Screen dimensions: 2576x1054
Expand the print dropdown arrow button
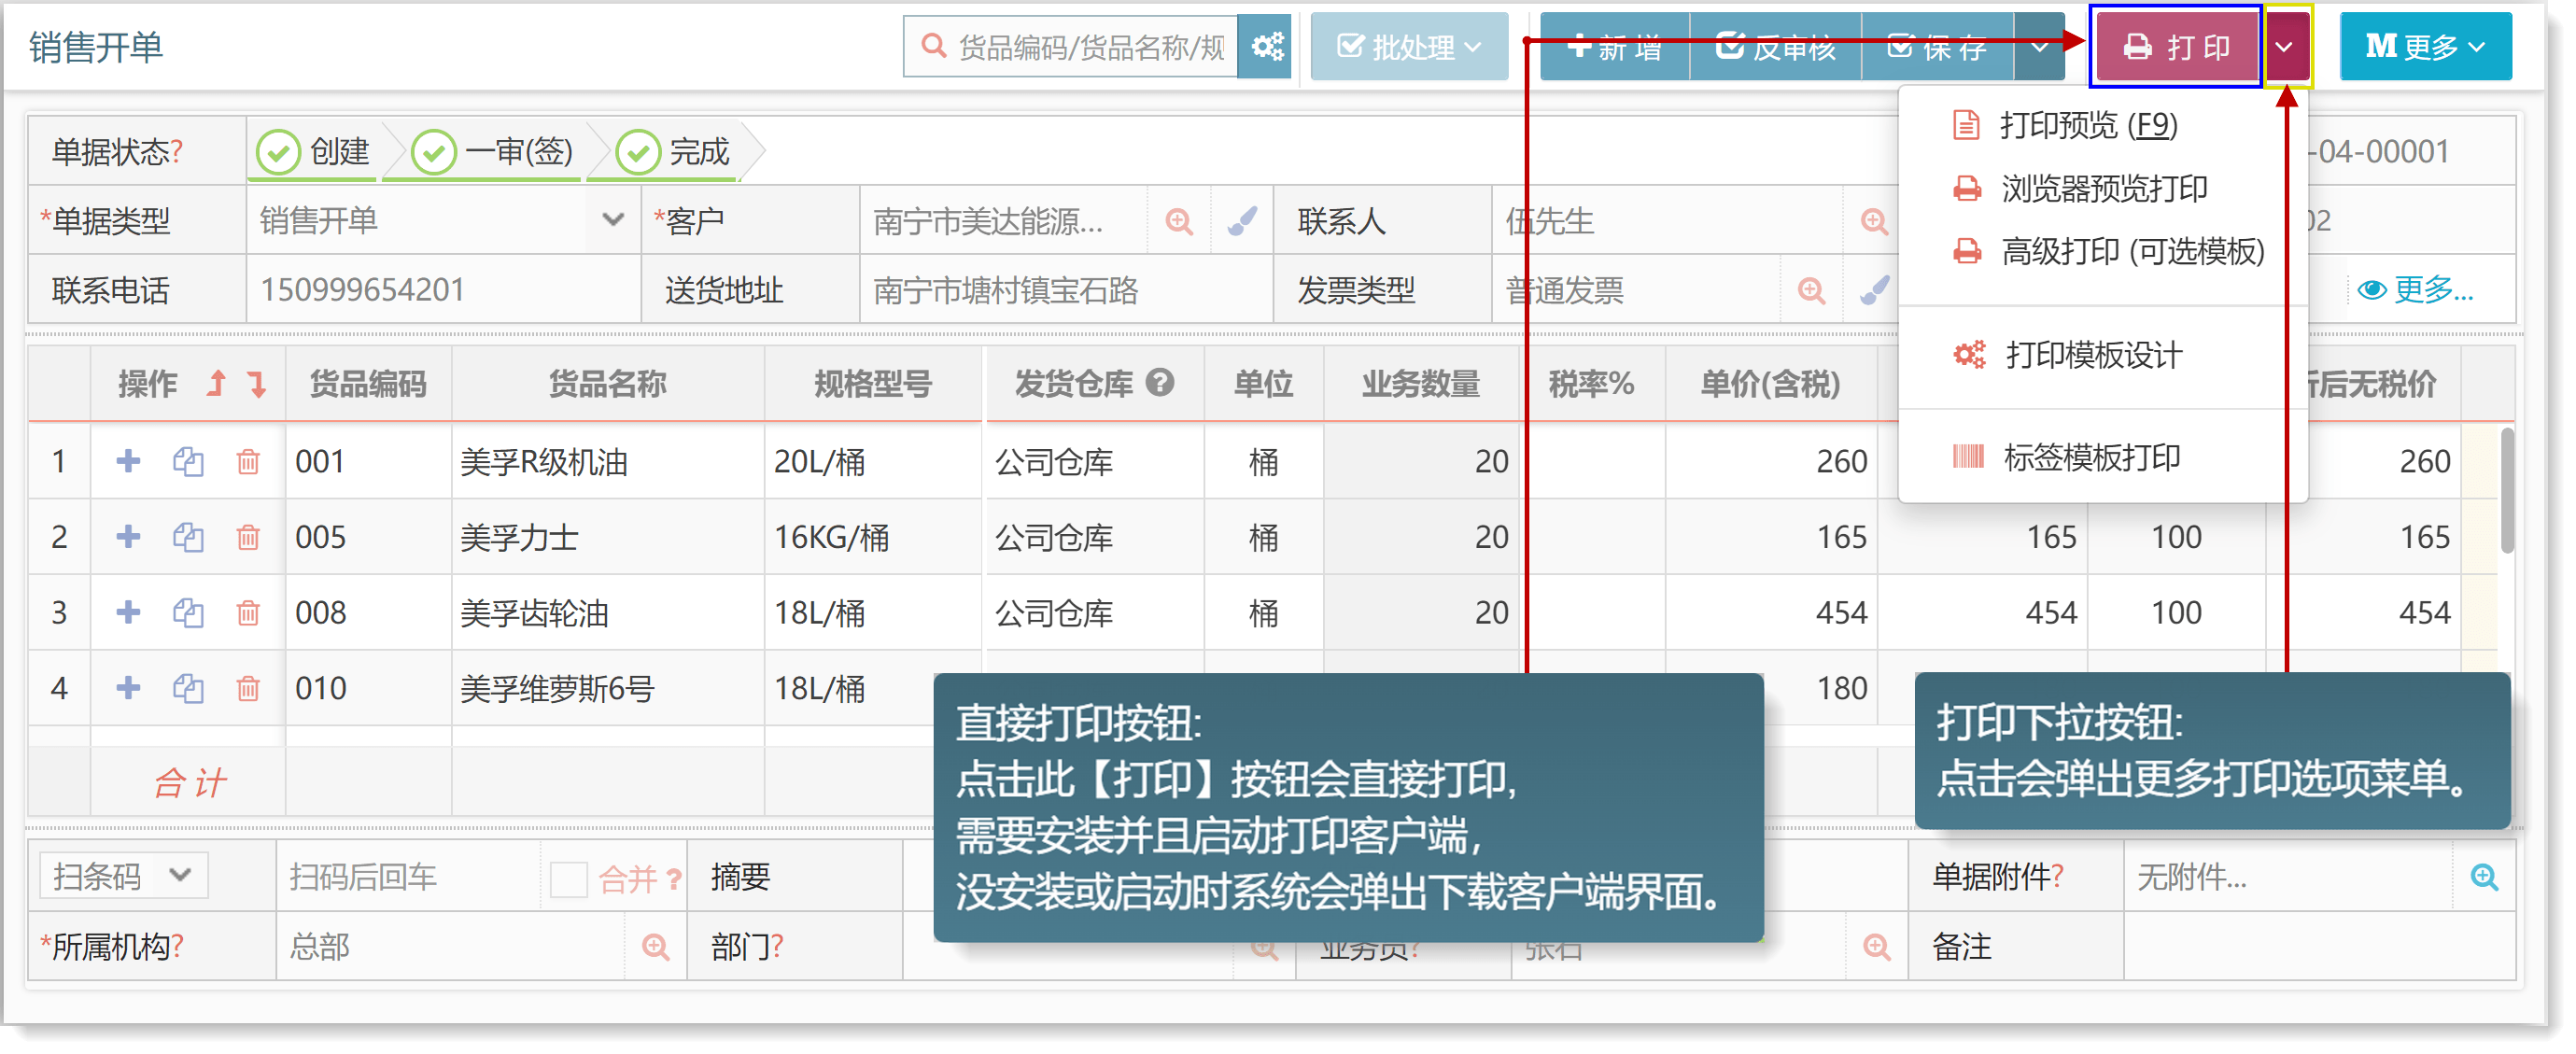(x=2285, y=47)
